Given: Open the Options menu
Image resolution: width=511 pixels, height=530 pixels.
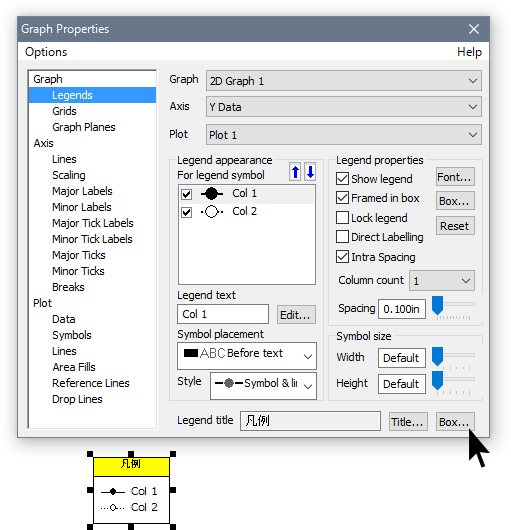Looking at the screenshot, I should coord(46,52).
